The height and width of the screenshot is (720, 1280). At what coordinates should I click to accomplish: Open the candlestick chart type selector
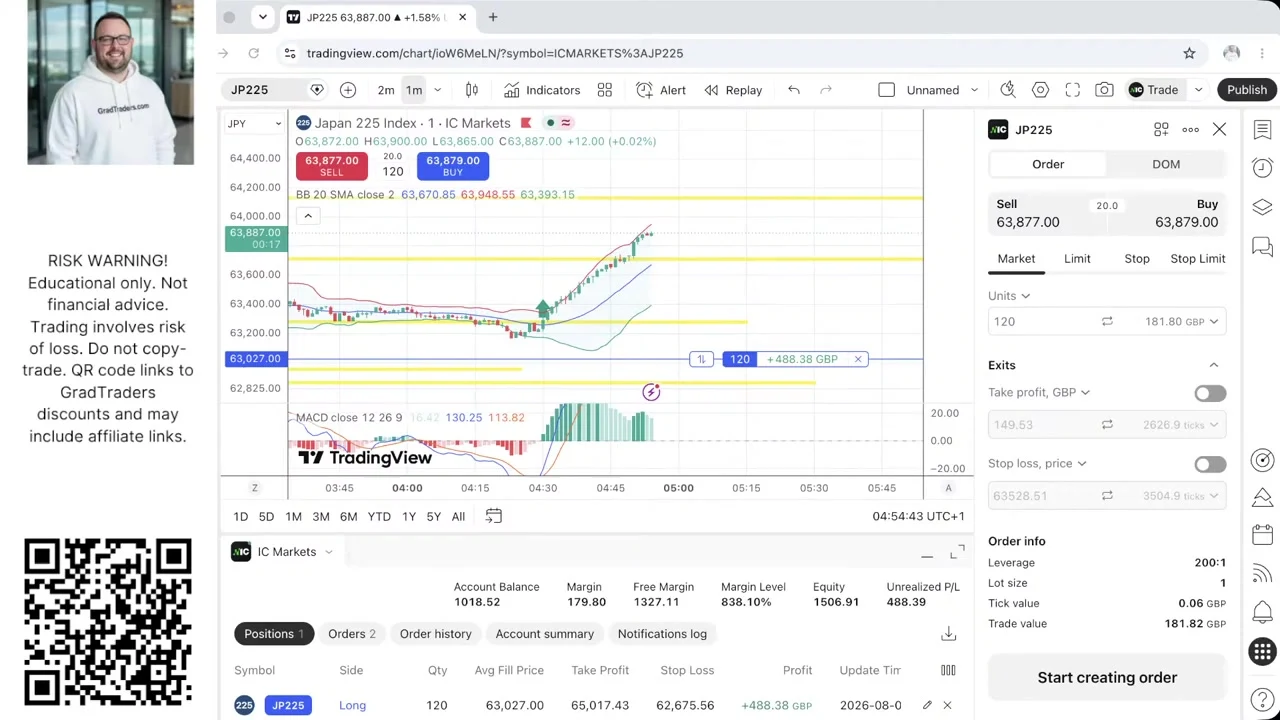coord(472,90)
